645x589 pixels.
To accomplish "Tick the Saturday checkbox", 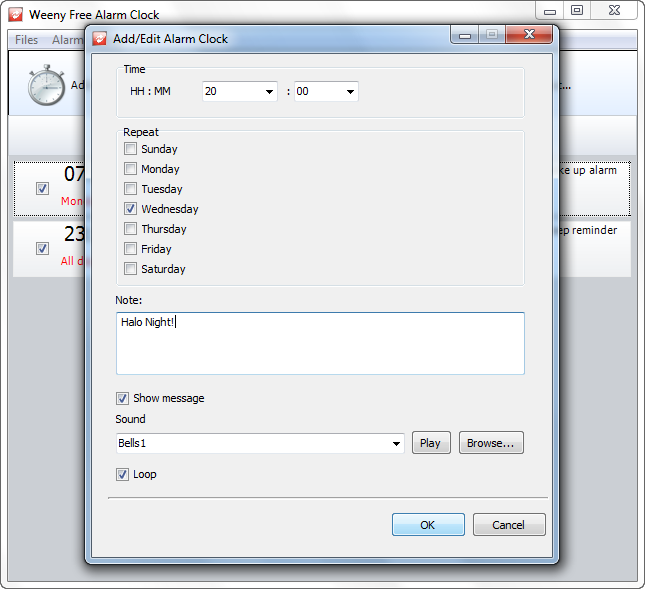I will pyautogui.click(x=131, y=269).
